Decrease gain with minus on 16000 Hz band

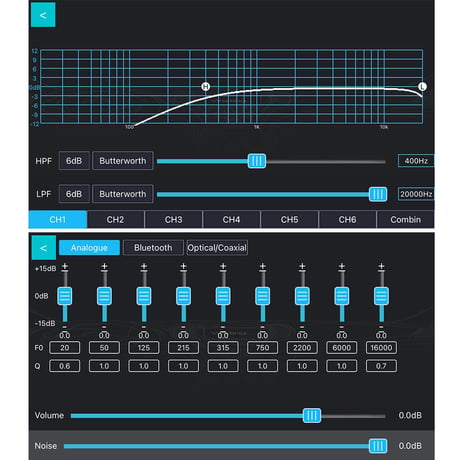[381, 327]
